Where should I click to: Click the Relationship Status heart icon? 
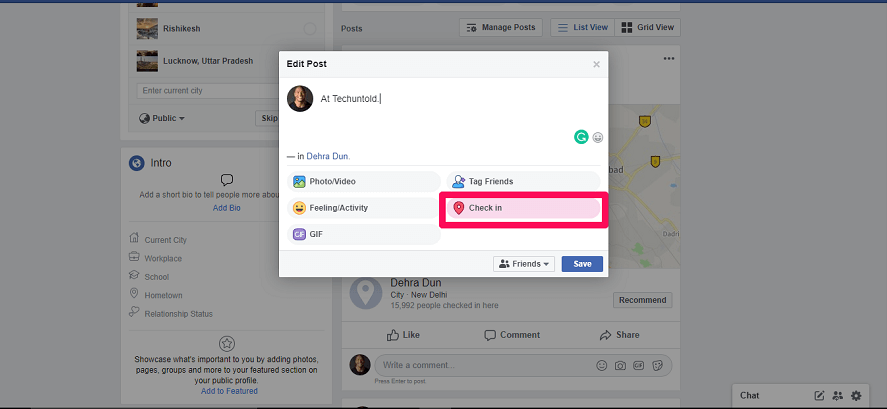[134, 311]
